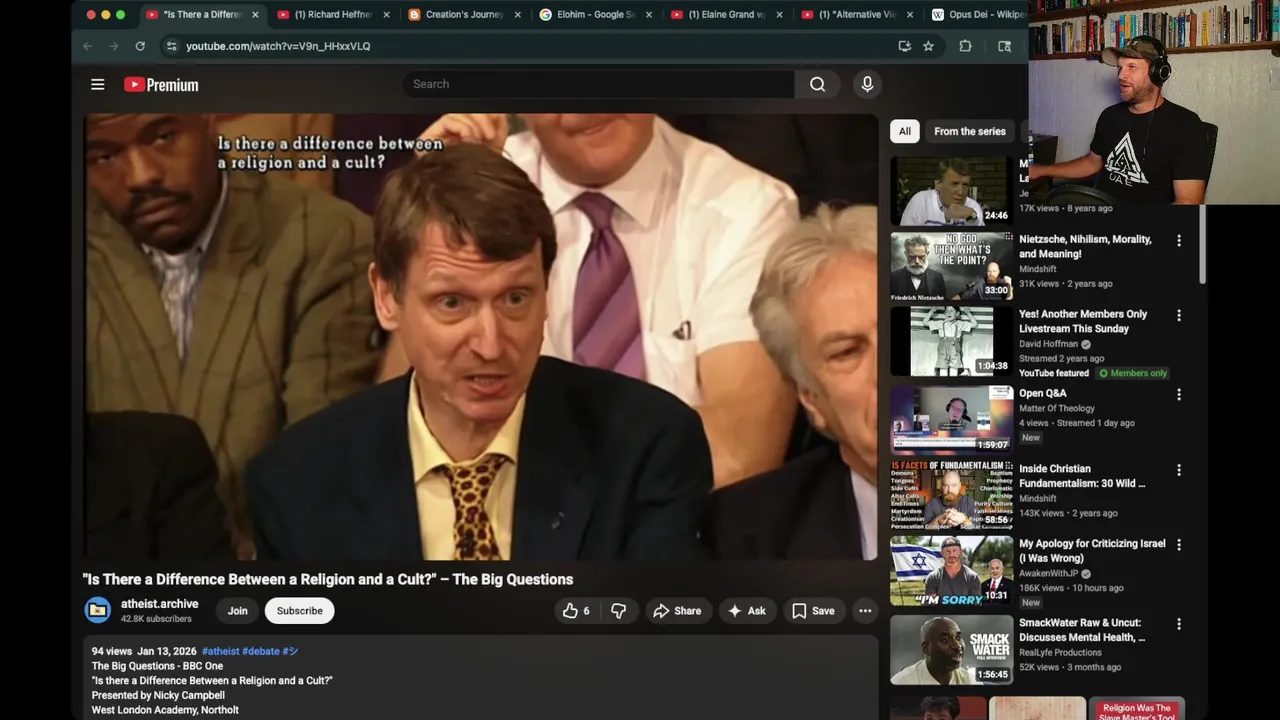
Task: Open the atheist.archive channel avatar
Action: (x=98, y=610)
